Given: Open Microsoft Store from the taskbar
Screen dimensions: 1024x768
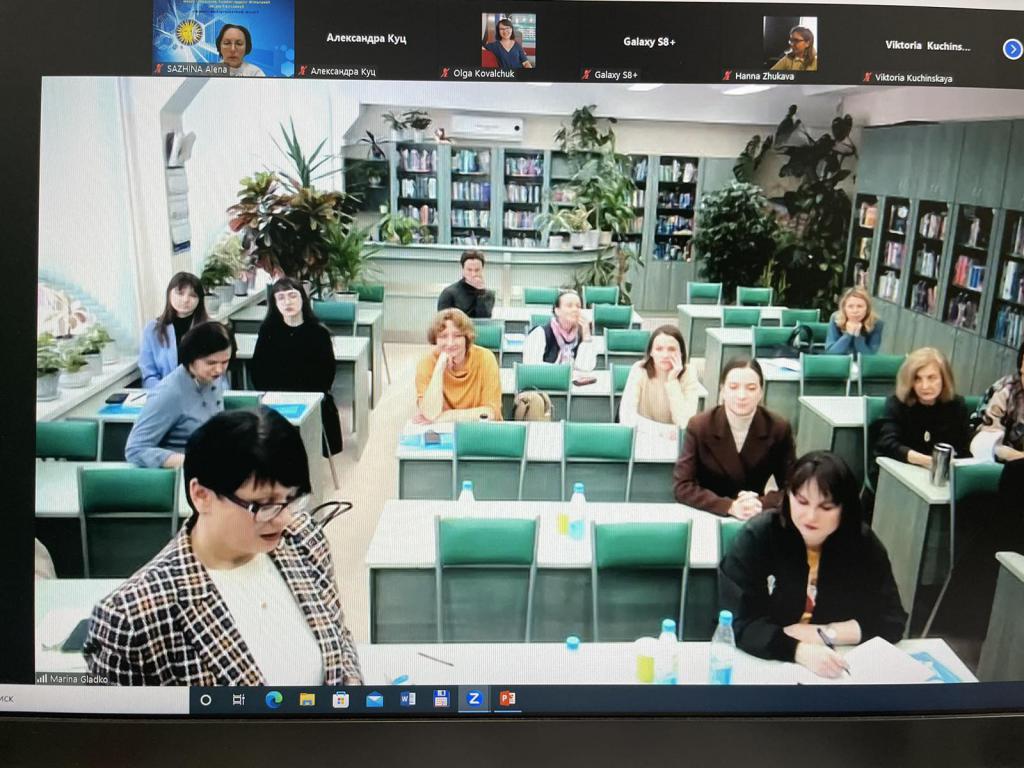Looking at the screenshot, I should pyautogui.click(x=341, y=699).
